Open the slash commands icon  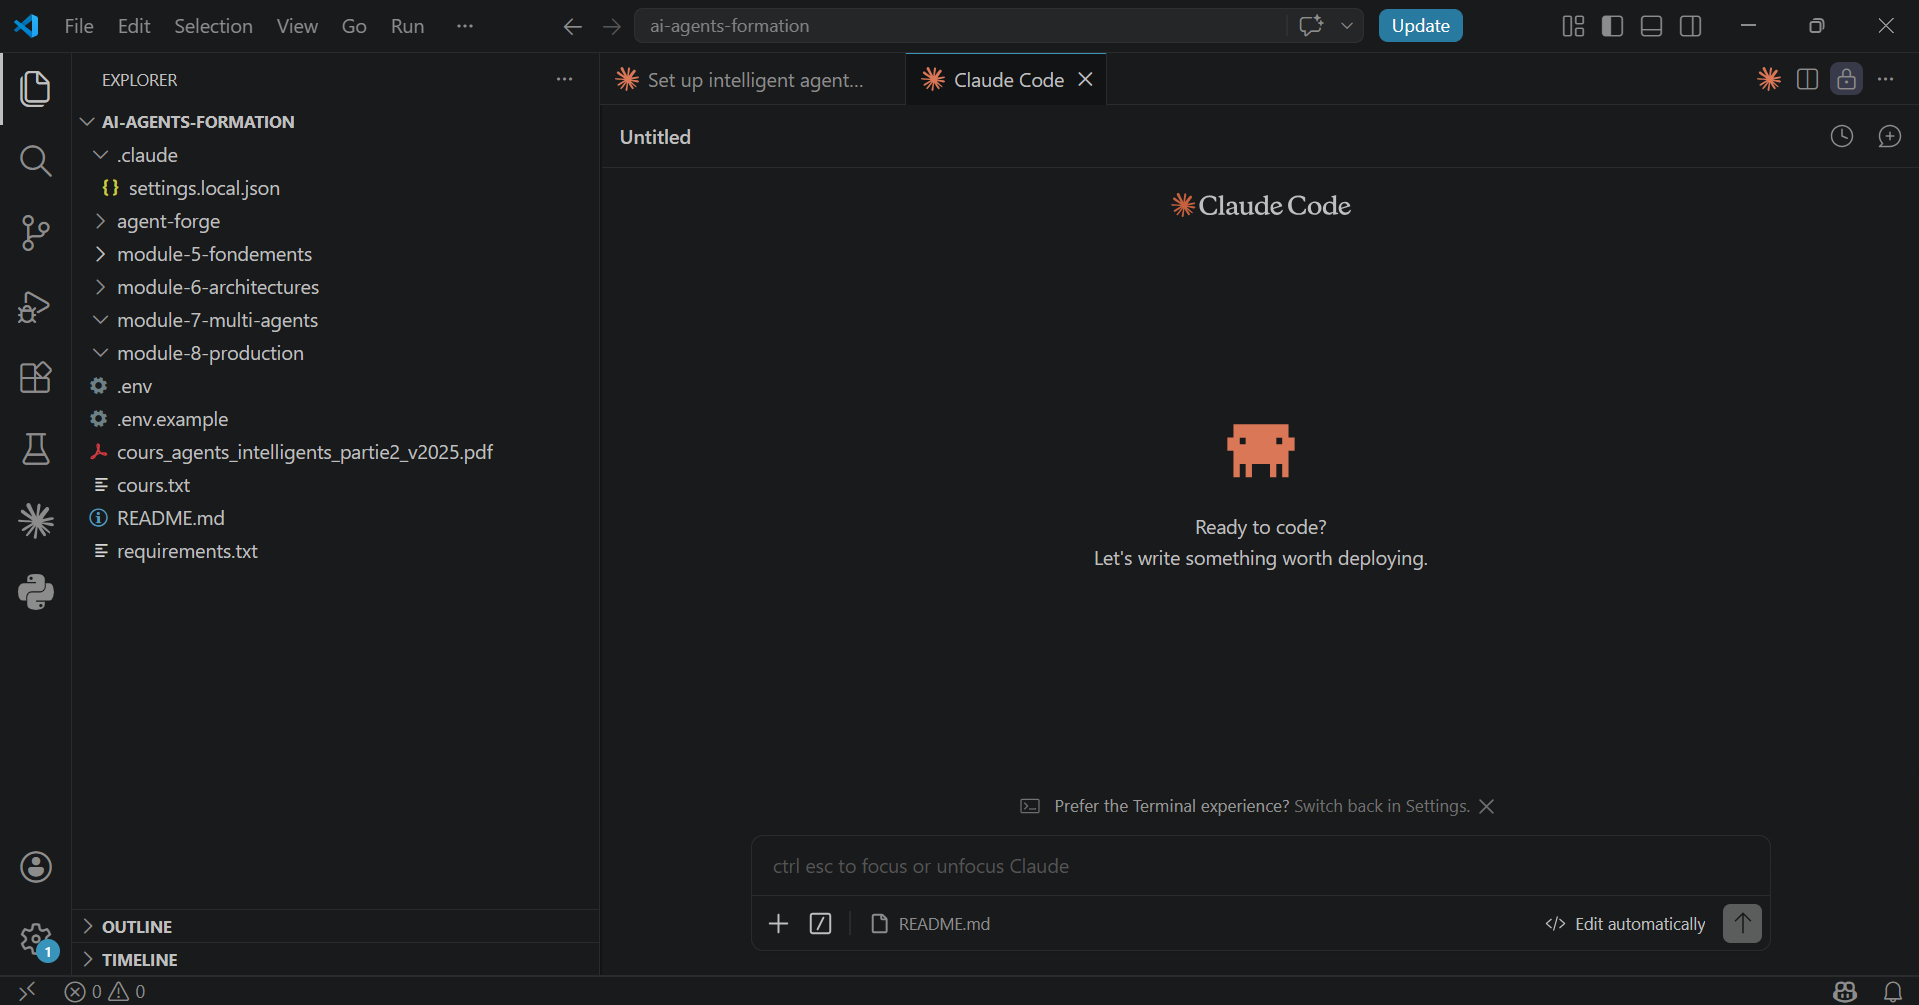point(821,924)
